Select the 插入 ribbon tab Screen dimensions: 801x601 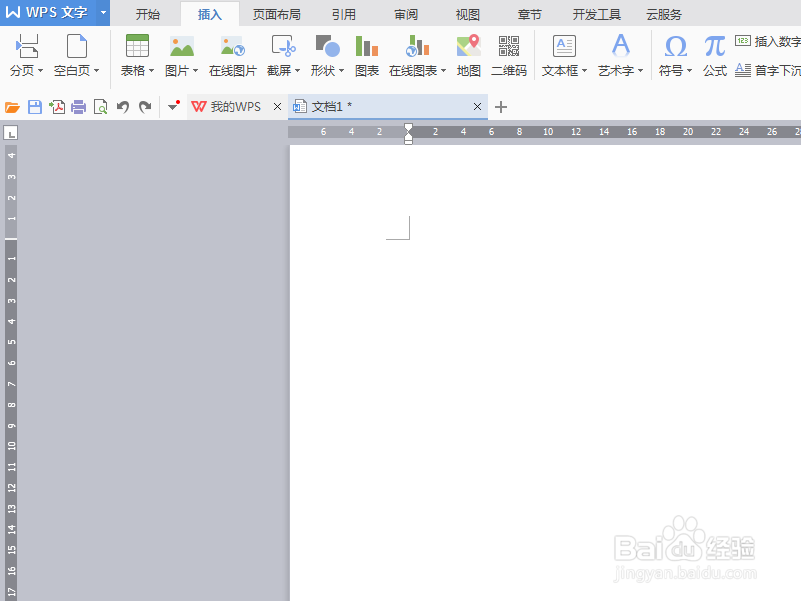point(210,14)
